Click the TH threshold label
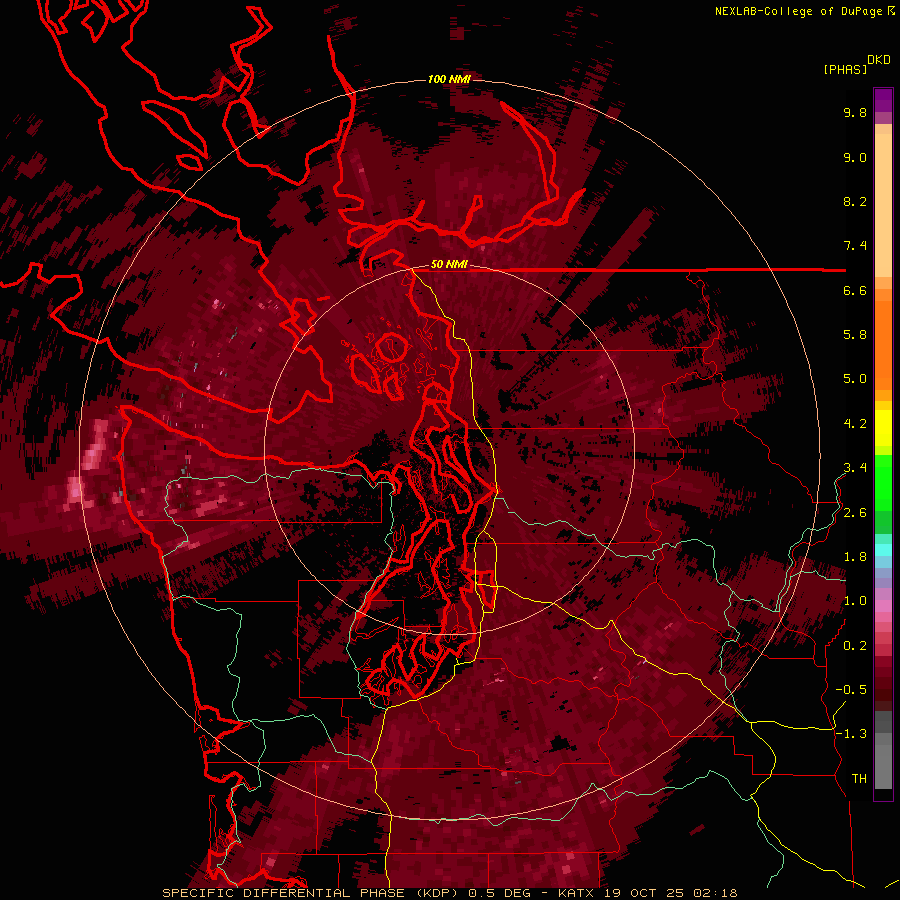 click(x=859, y=779)
